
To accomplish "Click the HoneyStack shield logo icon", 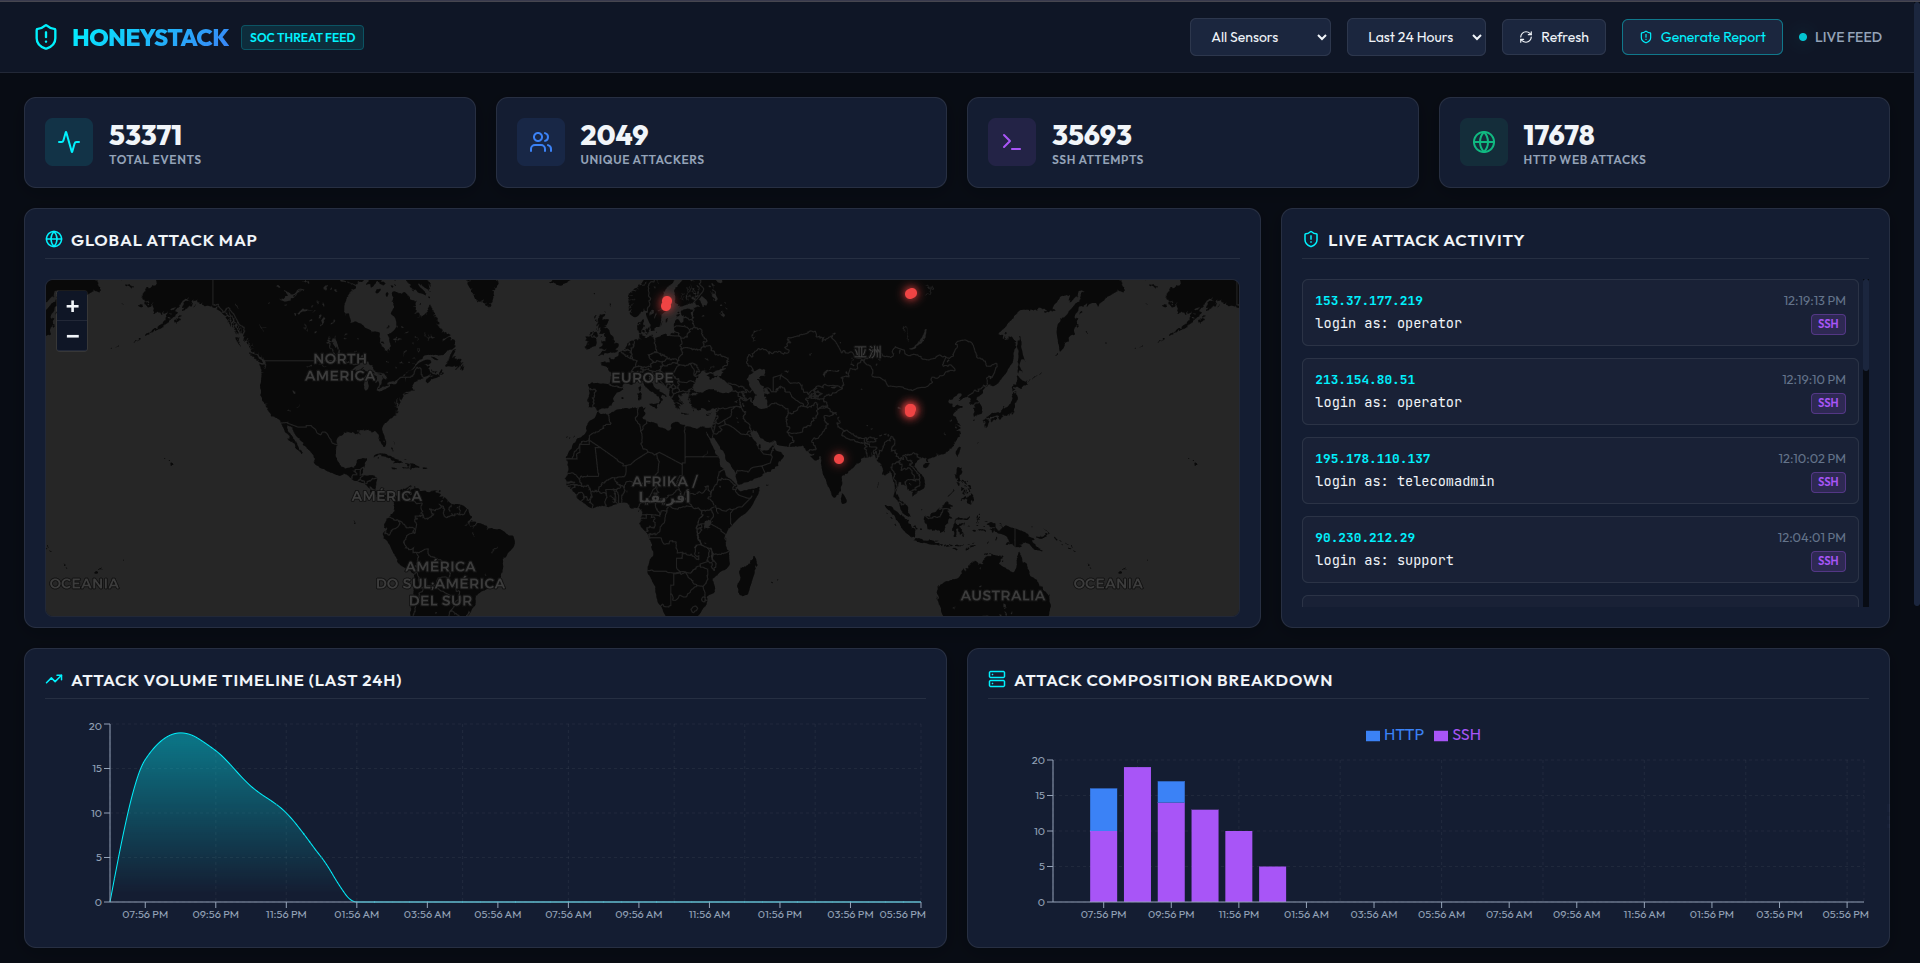I will coord(46,37).
